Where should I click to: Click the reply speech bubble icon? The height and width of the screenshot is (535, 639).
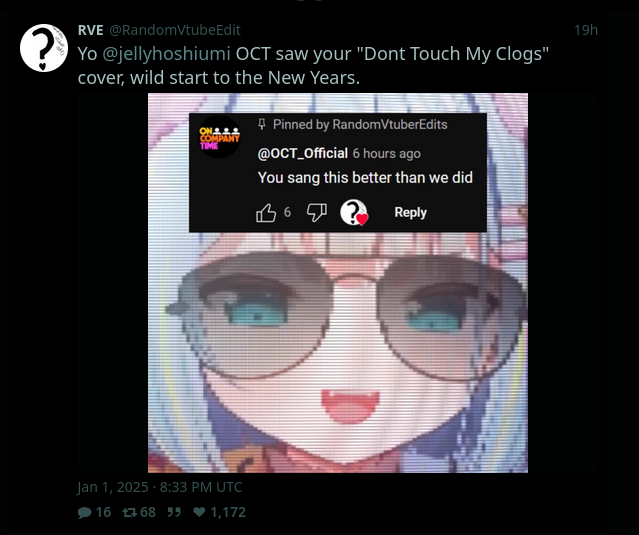(84, 512)
